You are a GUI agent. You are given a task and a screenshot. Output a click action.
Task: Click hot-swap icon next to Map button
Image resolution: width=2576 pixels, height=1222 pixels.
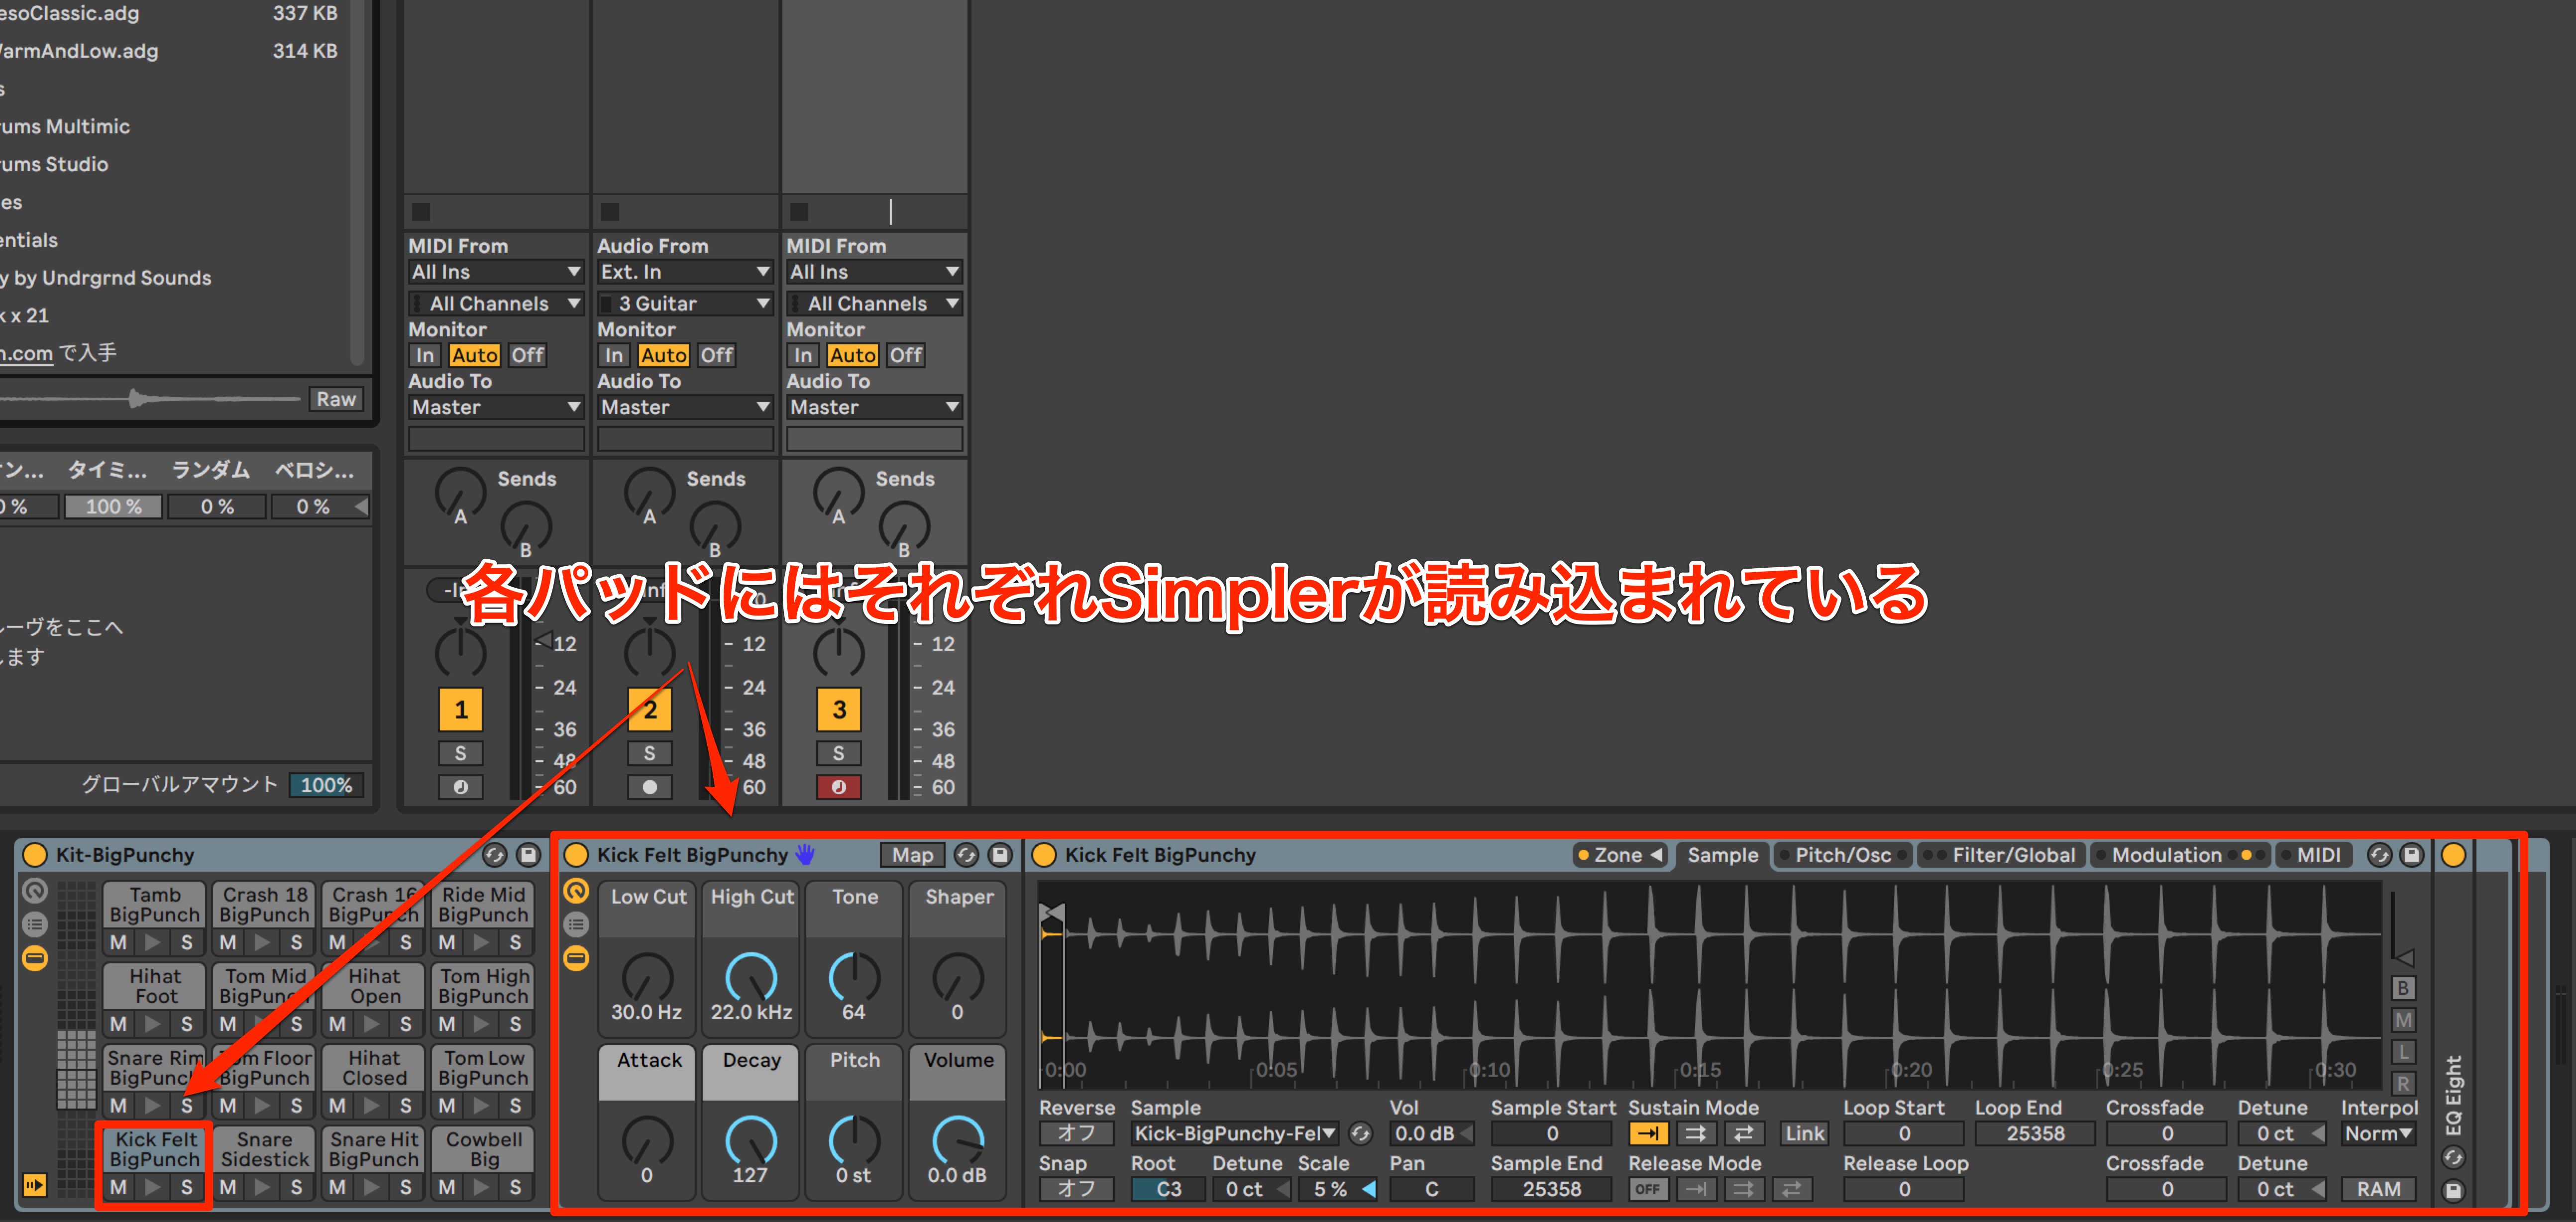point(966,855)
